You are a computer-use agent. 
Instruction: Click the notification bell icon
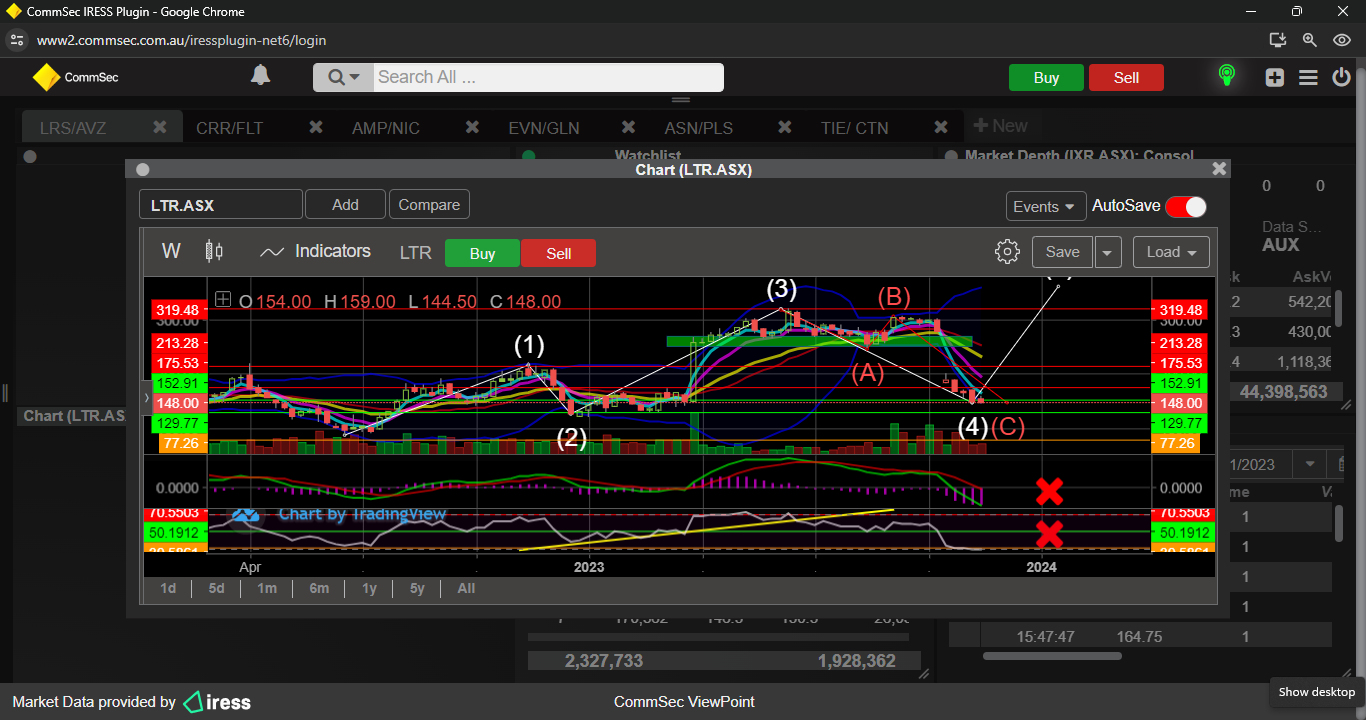260,76
